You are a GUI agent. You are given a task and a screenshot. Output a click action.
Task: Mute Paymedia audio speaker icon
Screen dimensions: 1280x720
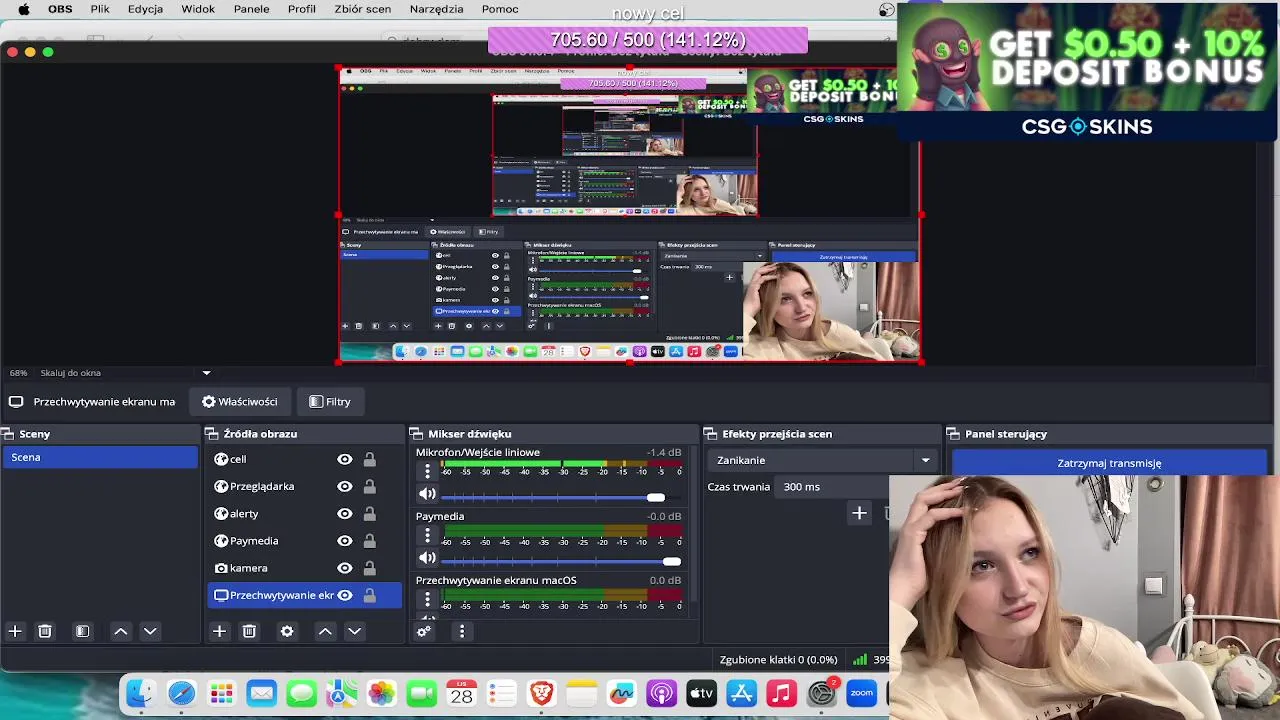(x=427, y=558)
